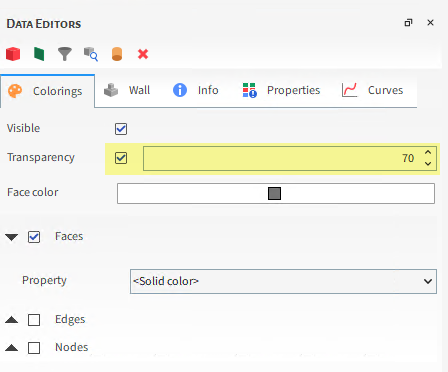The height and width of the screenshot is (372, 448).
Task: Close the Data Editors panel
Action: (430, 23)
